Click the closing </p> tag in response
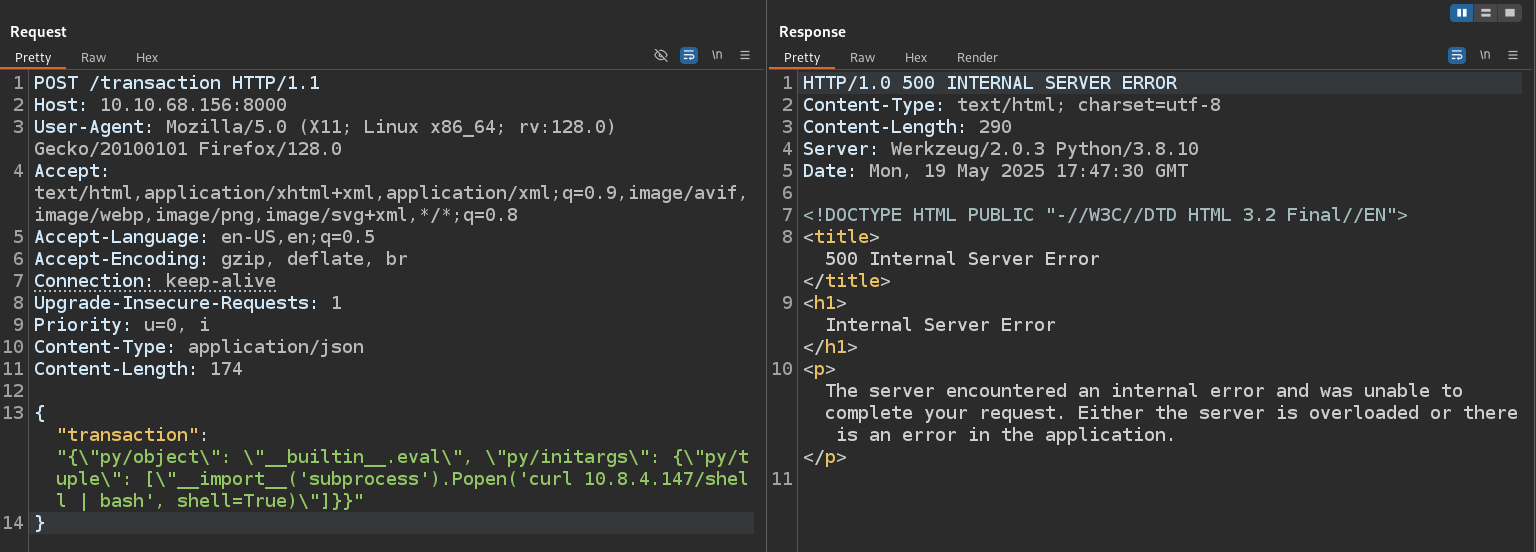 [x=825, y=457]
